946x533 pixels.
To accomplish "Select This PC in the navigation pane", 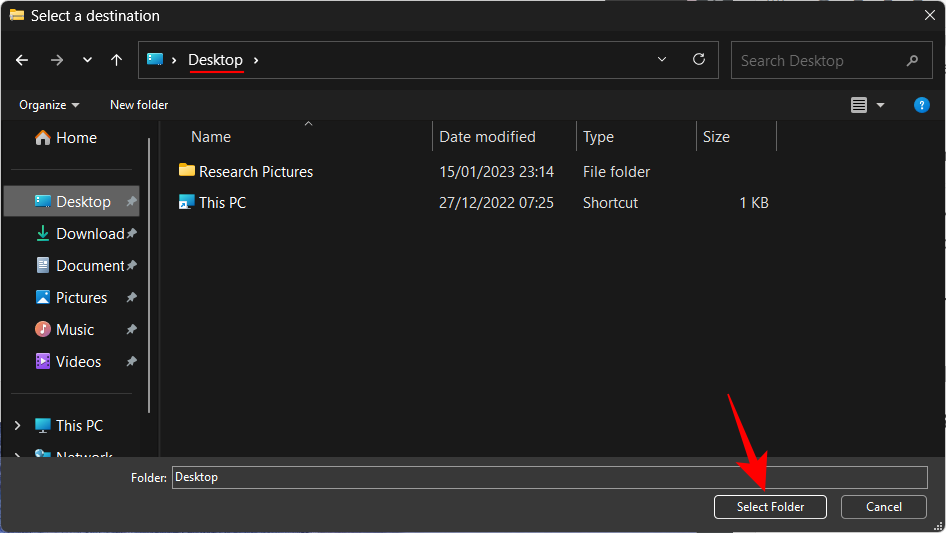I will tap(68, 426).
